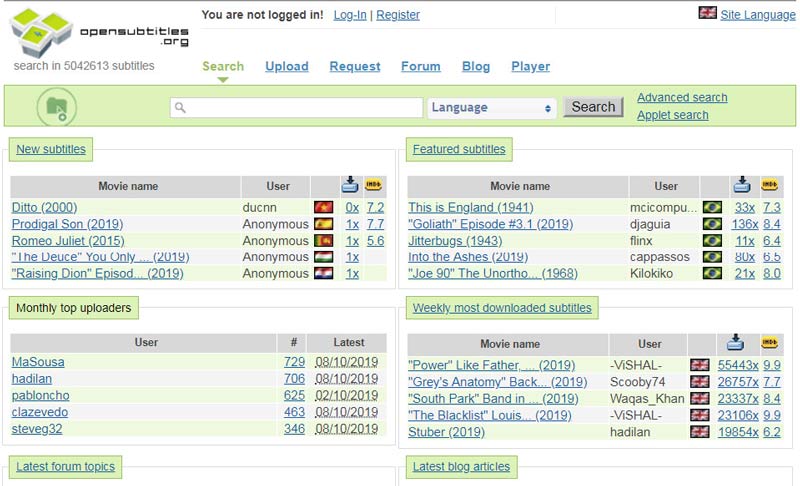The height and width of the screenshot is (486, 800).
Task: Open Prodigal Son (2019) subtitle page
Action: [x=67, y=225]
